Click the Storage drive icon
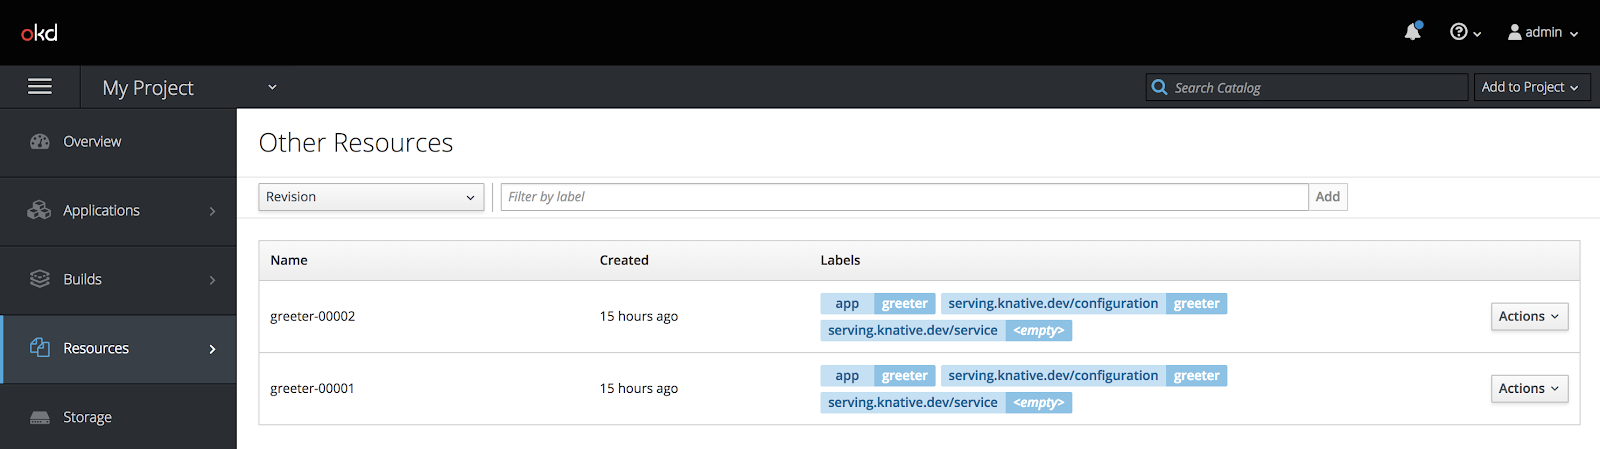Image resolution: width=1600 pixels, height=449 pixels. point(40,417)
